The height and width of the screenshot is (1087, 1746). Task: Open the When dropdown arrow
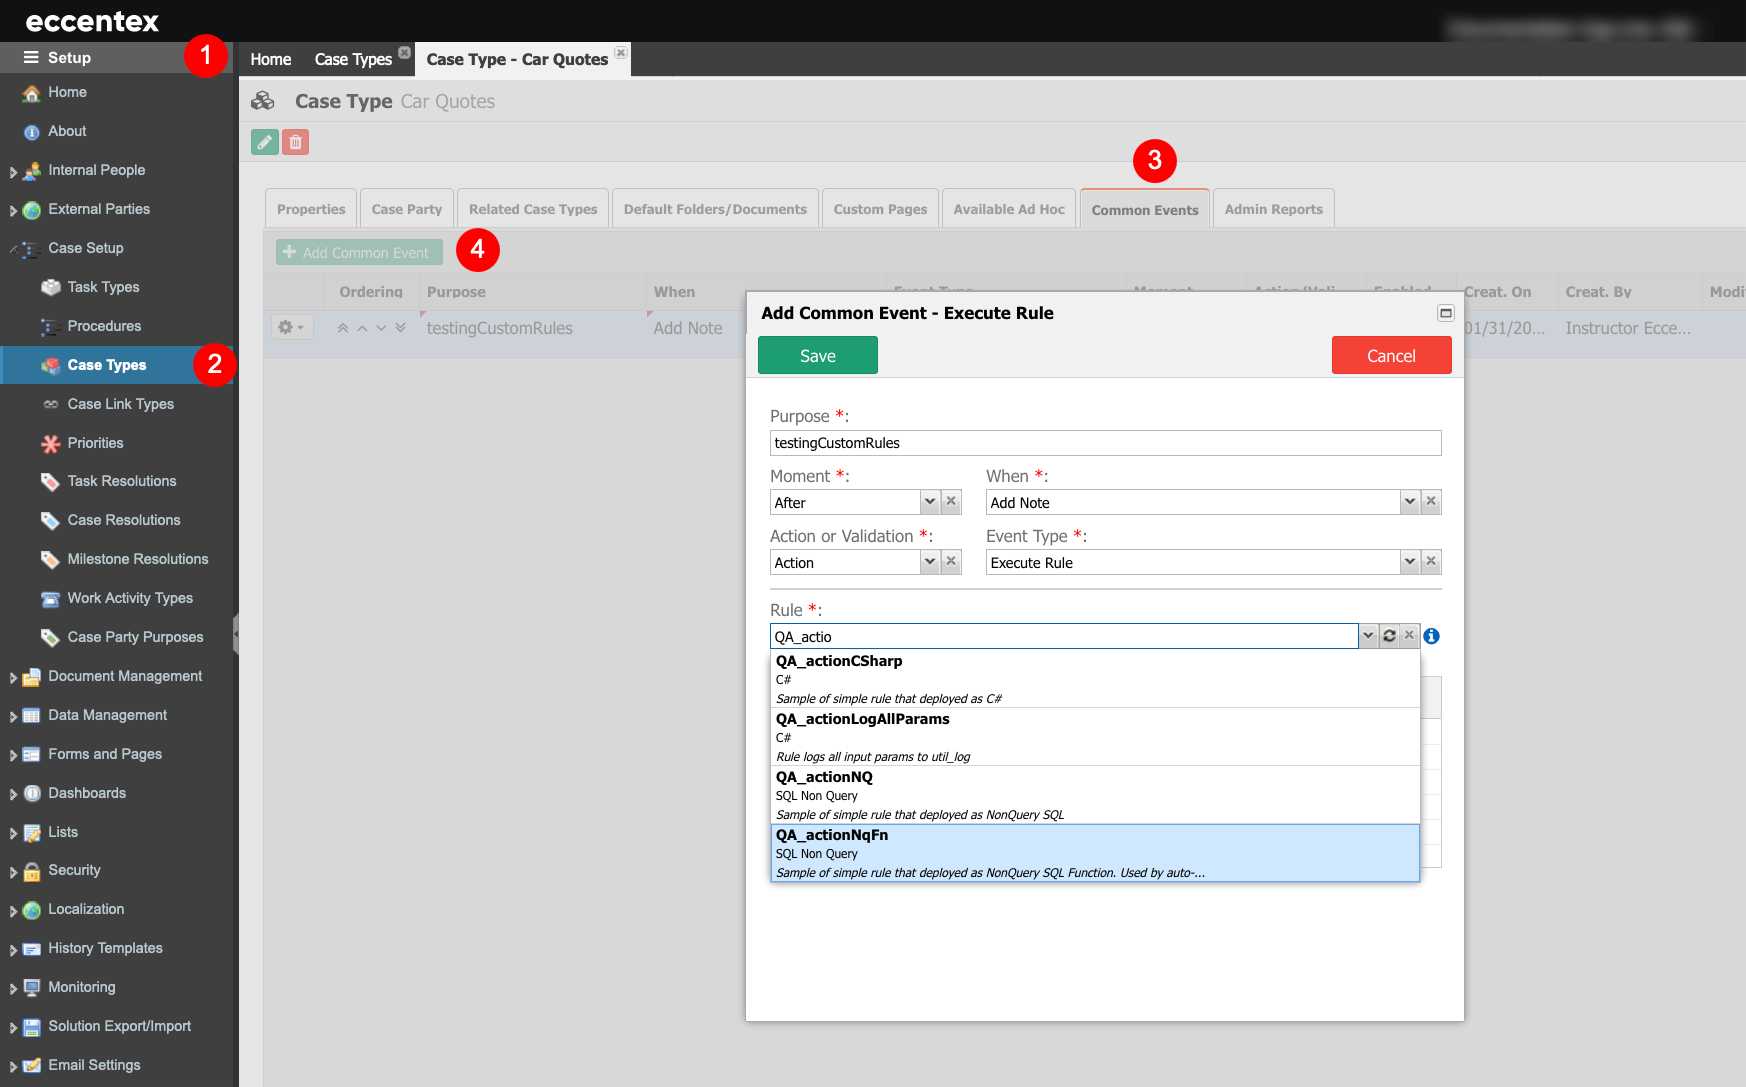point(1410,502)
